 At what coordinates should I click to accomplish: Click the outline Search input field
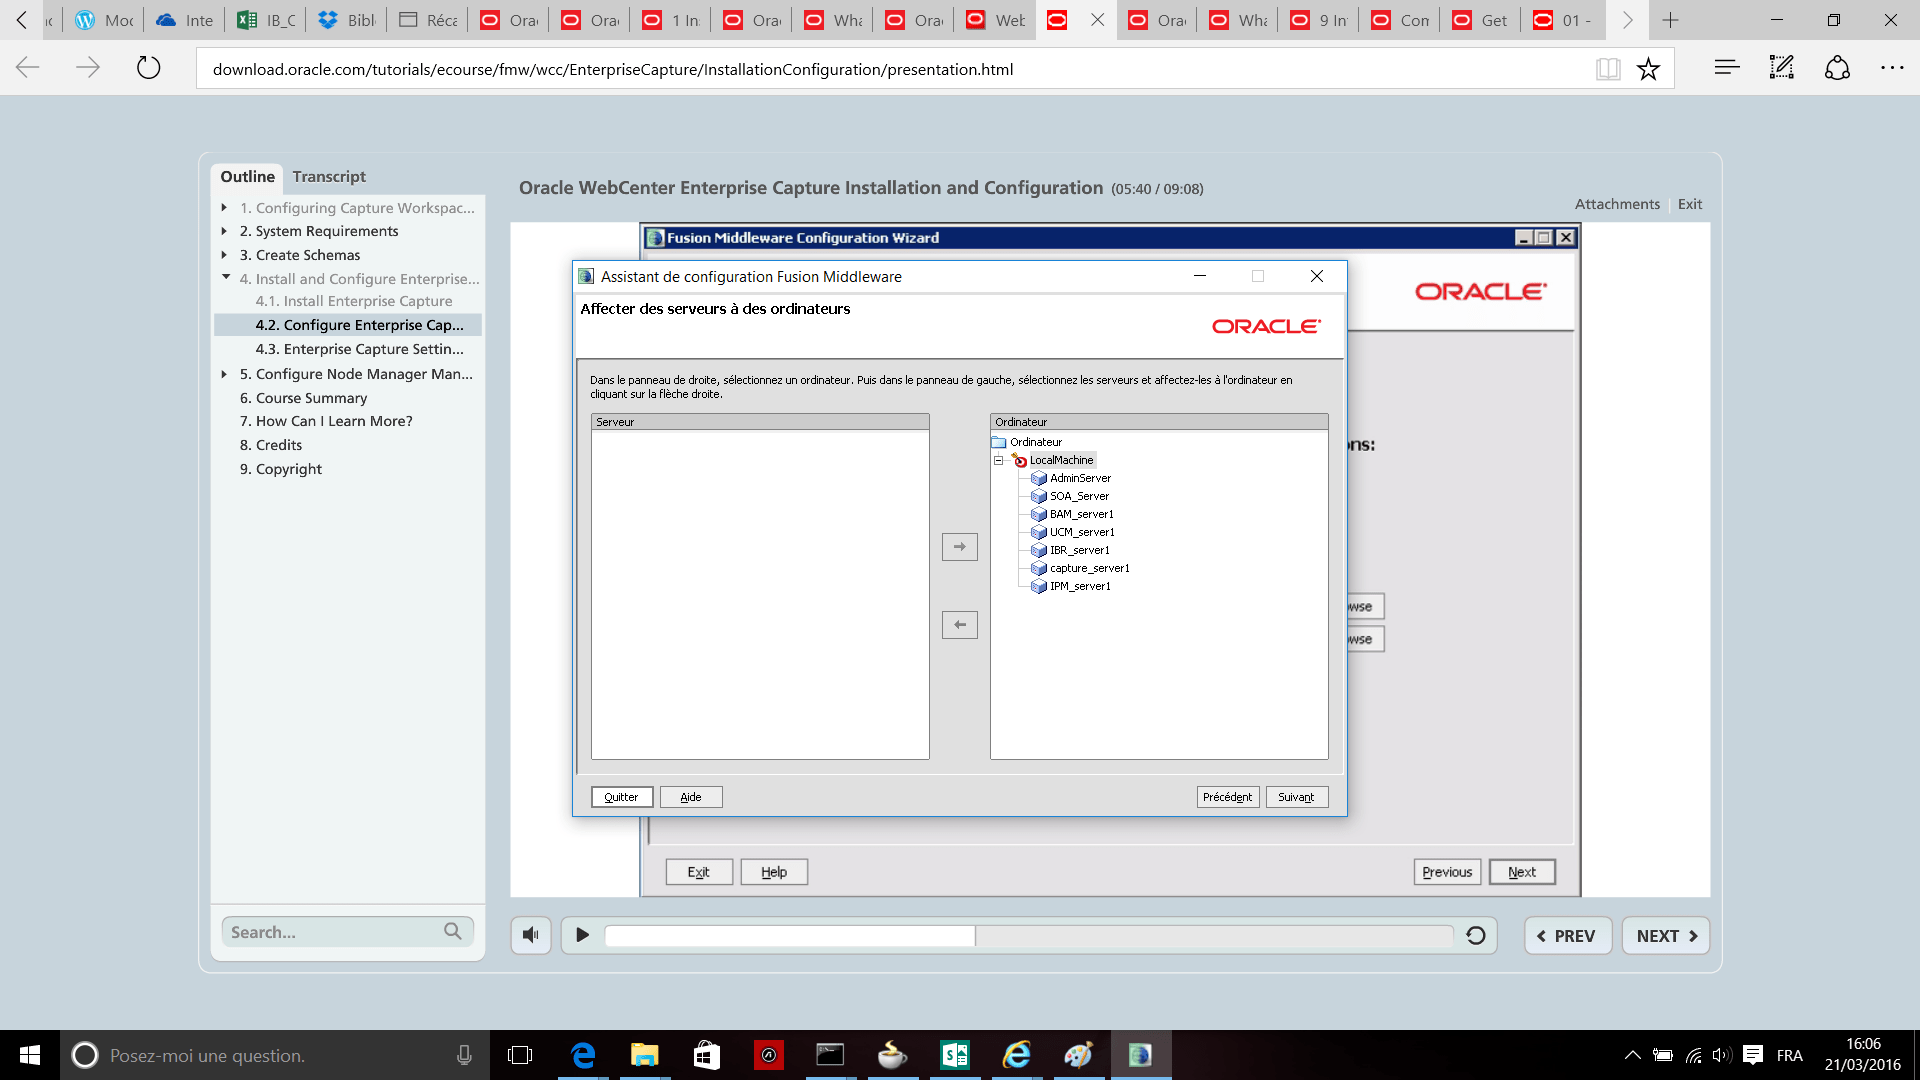coord(330,932)
